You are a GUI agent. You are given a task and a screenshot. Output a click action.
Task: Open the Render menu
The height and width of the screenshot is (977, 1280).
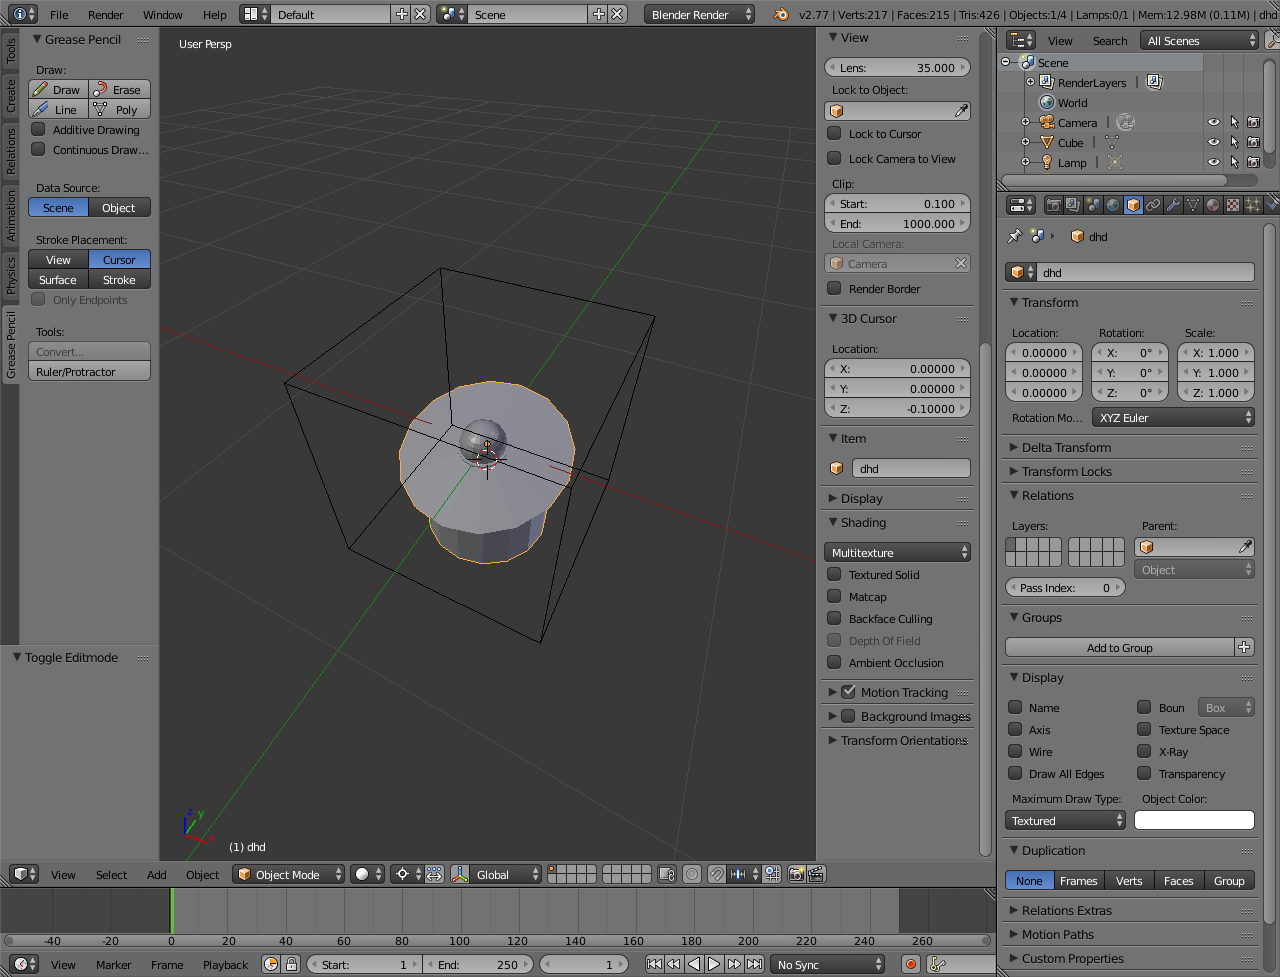(x=105, y=15)
